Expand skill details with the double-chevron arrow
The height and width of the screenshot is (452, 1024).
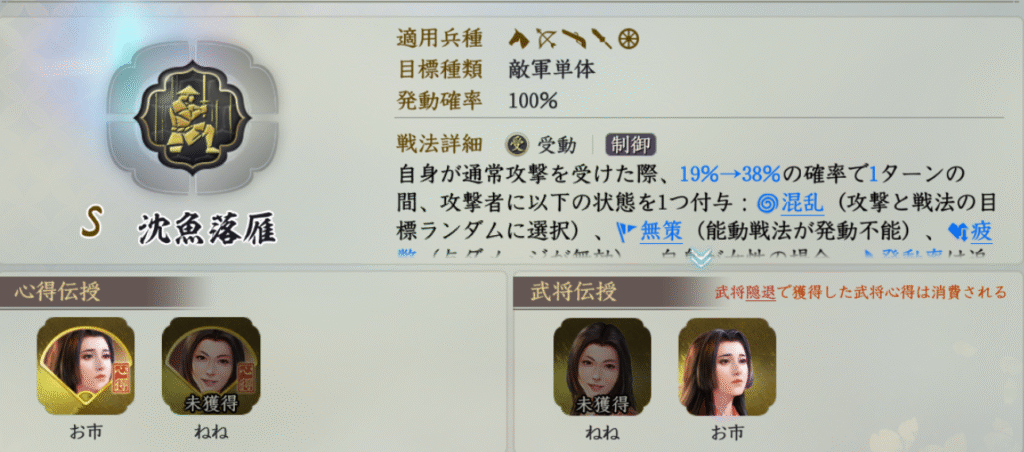(x=701, y=259)
